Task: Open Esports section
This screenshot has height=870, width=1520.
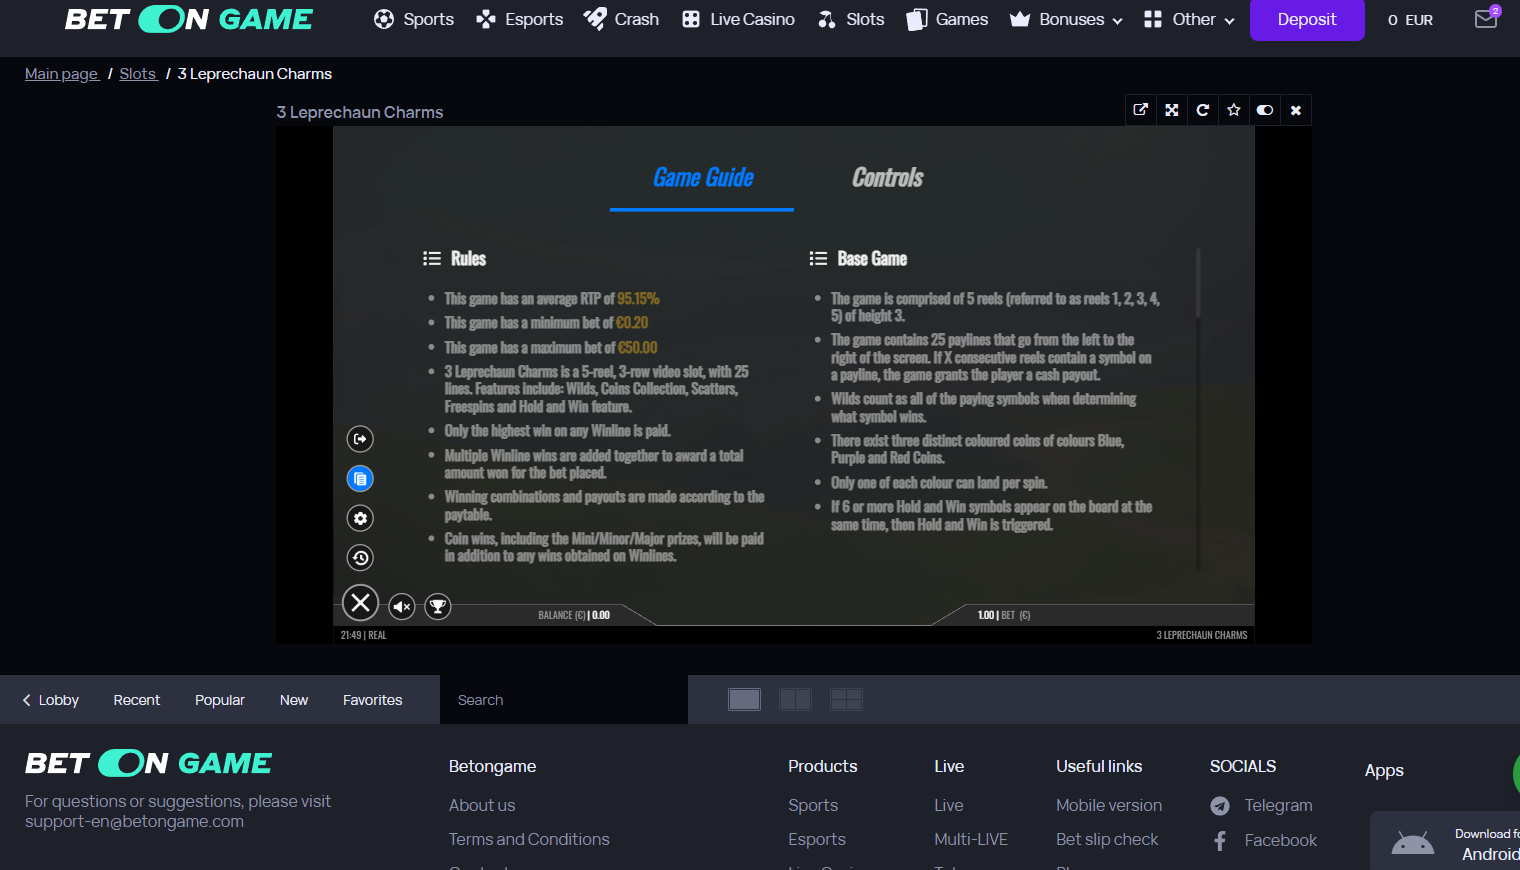Action: [x=519, y=19]
